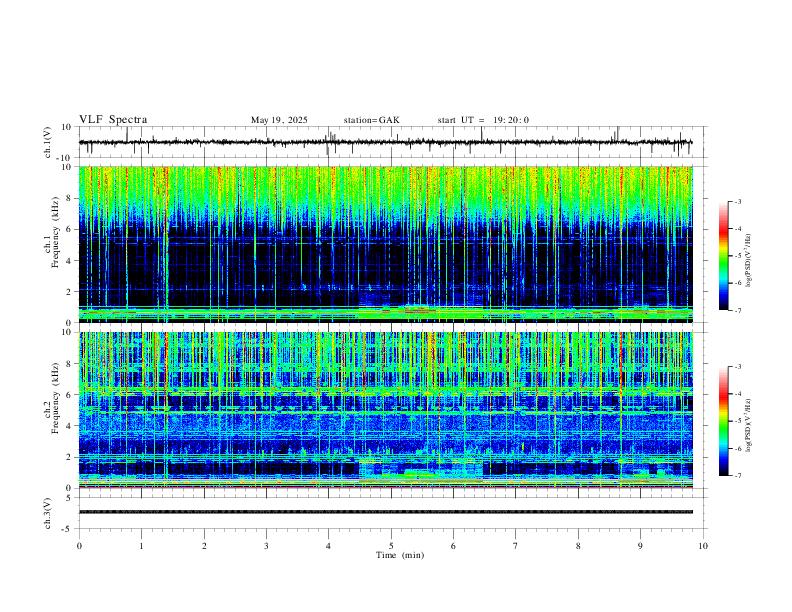792x612 pixels.
Task: Click the "6" kHz tick of ch.1 spectrogram
Action: [70, 229]
